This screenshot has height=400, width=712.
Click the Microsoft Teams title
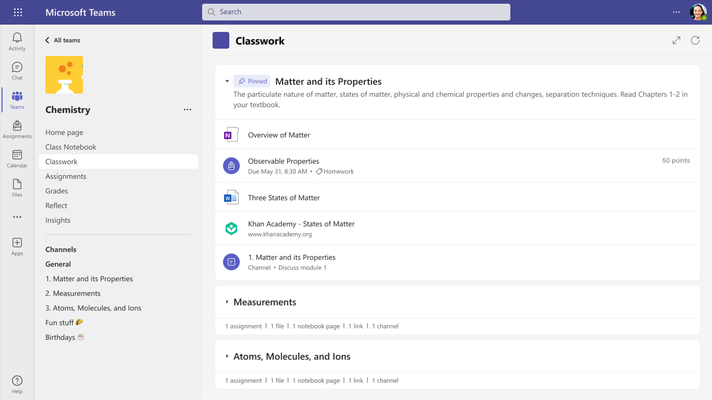tap(80, 12)
